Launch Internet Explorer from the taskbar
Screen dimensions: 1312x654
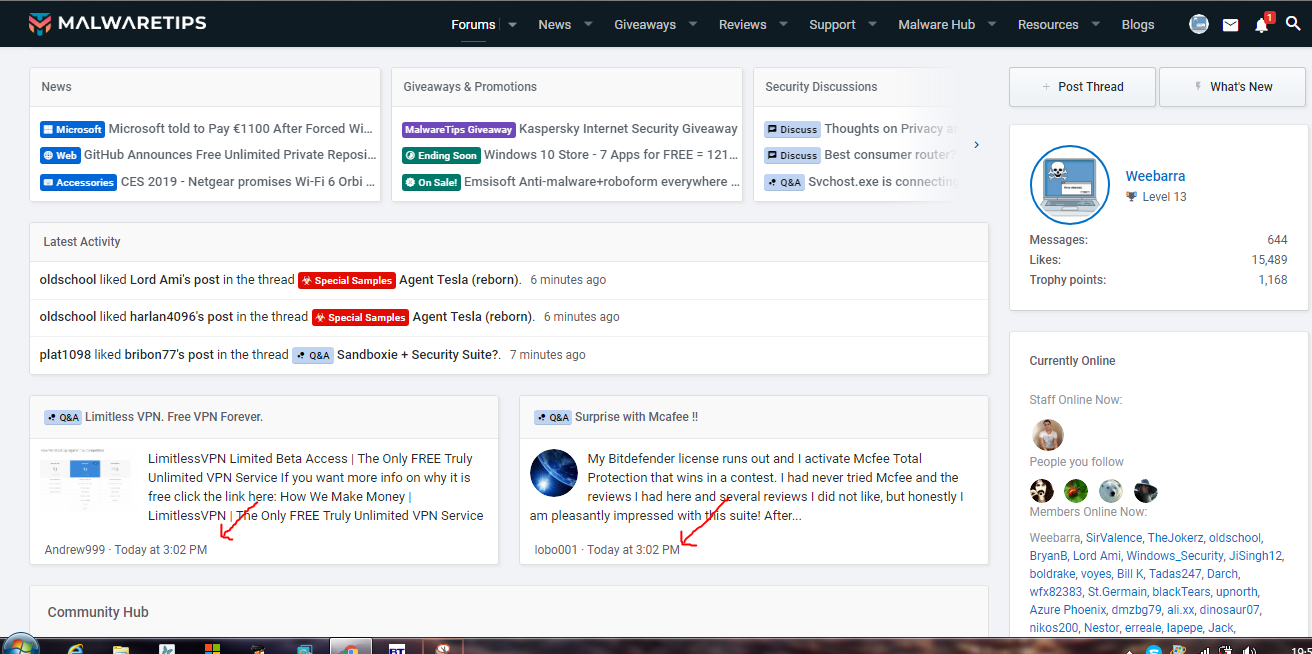pos(76,647)
